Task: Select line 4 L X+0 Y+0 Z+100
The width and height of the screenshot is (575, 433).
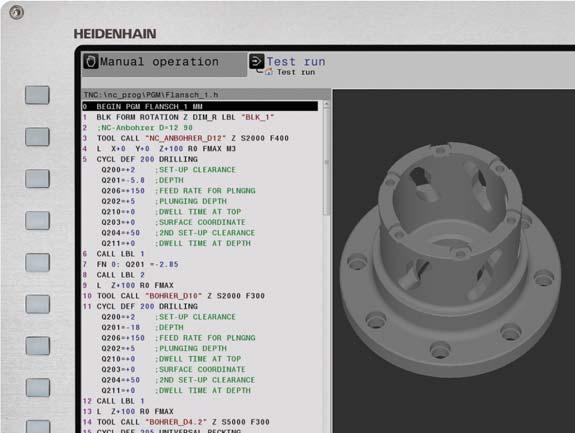Action: (159, 149)
